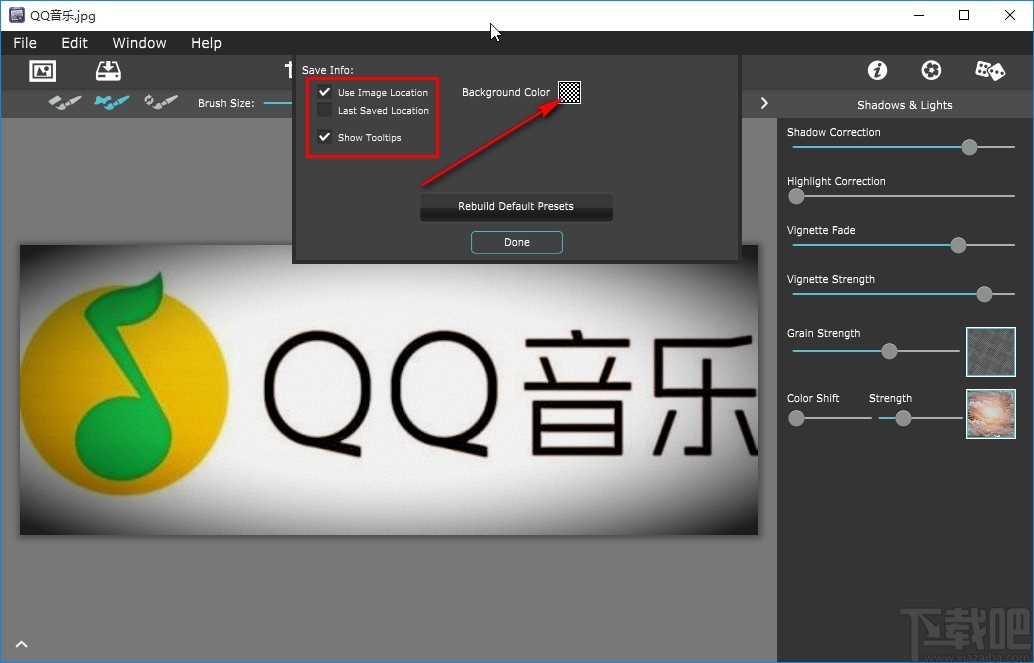Image resolution: width=1034 pixels, height=663 pixels.
Task: Open the Edit menu
Action: tap(75, 43)
